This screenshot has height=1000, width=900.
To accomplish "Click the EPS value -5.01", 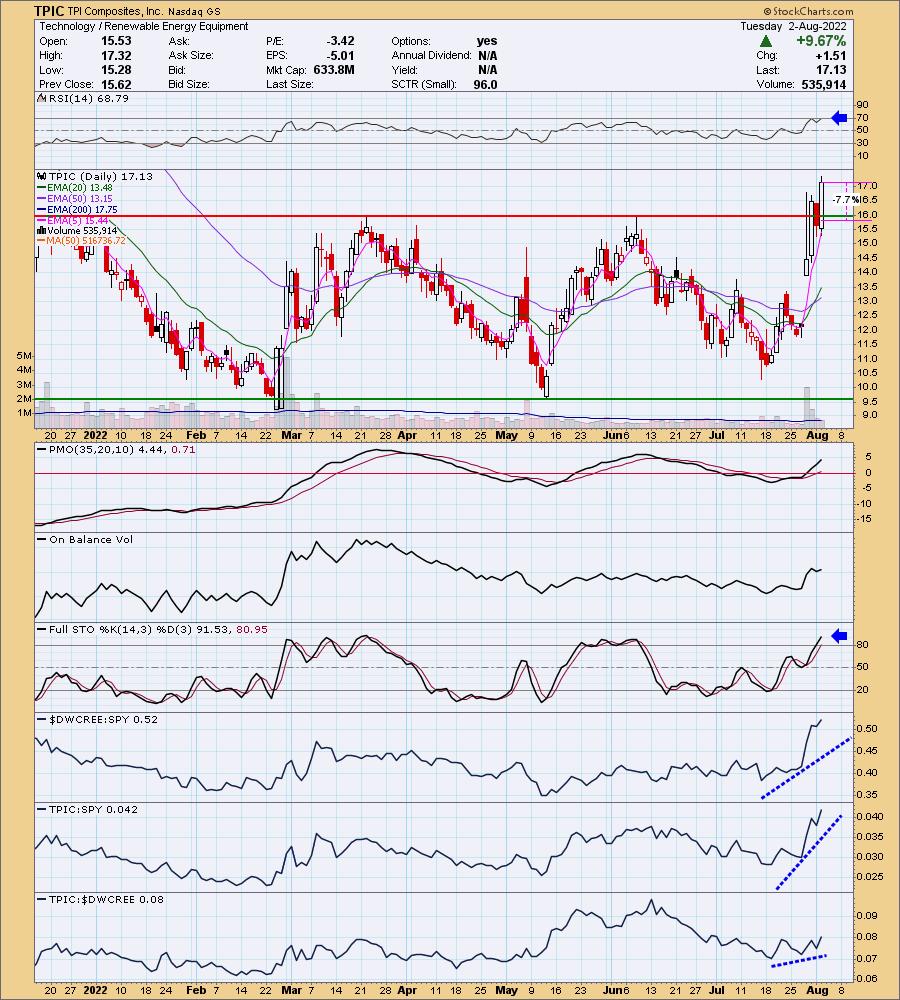I will click(340, 55).
